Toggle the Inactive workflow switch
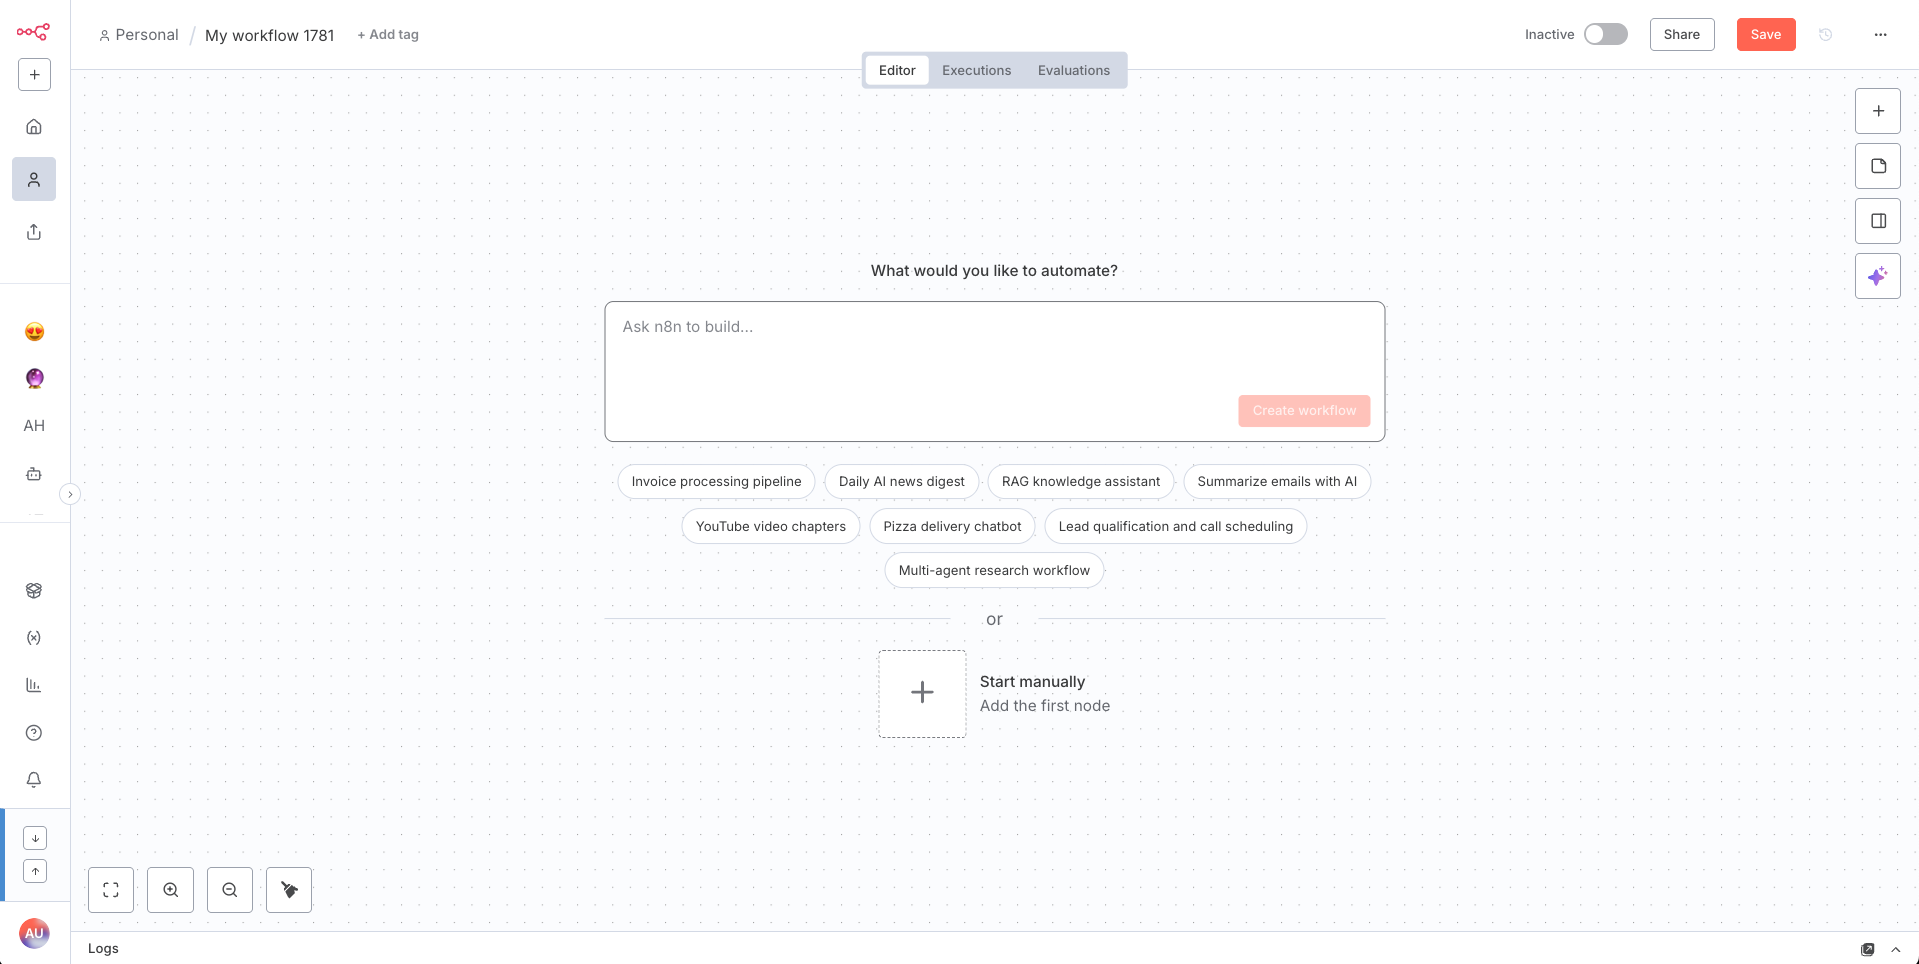 [x=1605, y=34]
